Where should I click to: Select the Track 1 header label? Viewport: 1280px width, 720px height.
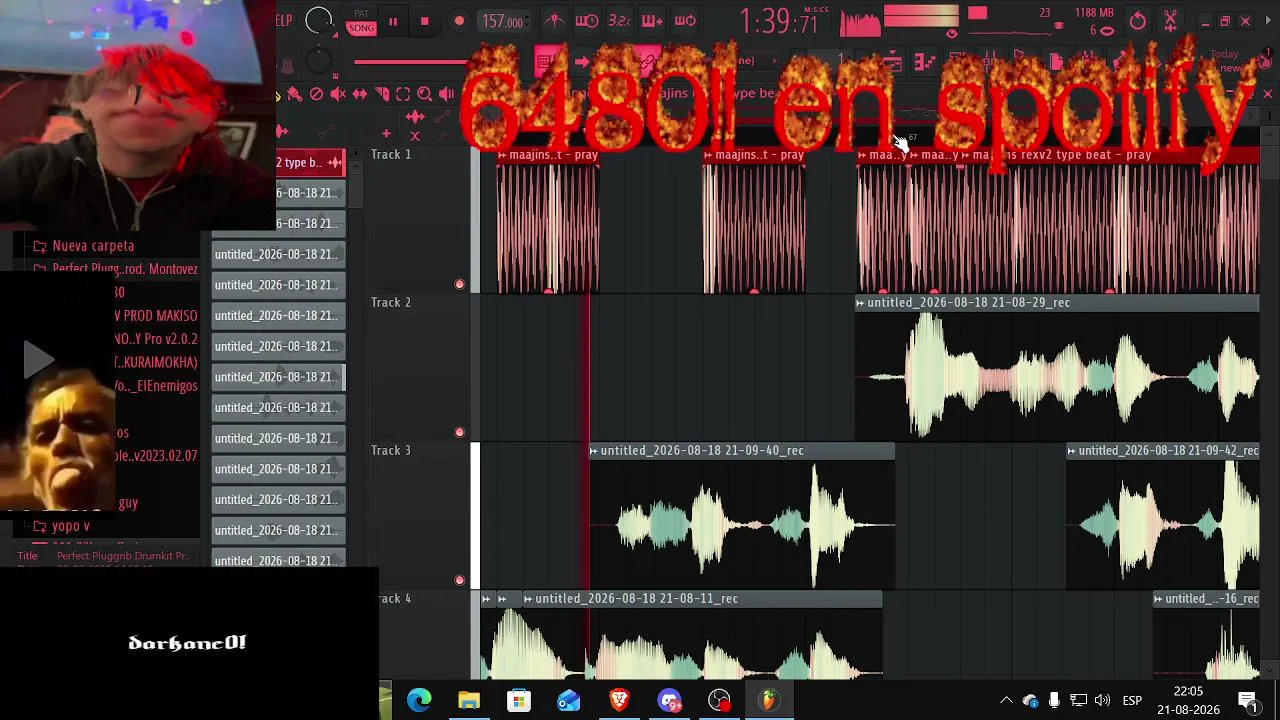[x=391, y=155]
